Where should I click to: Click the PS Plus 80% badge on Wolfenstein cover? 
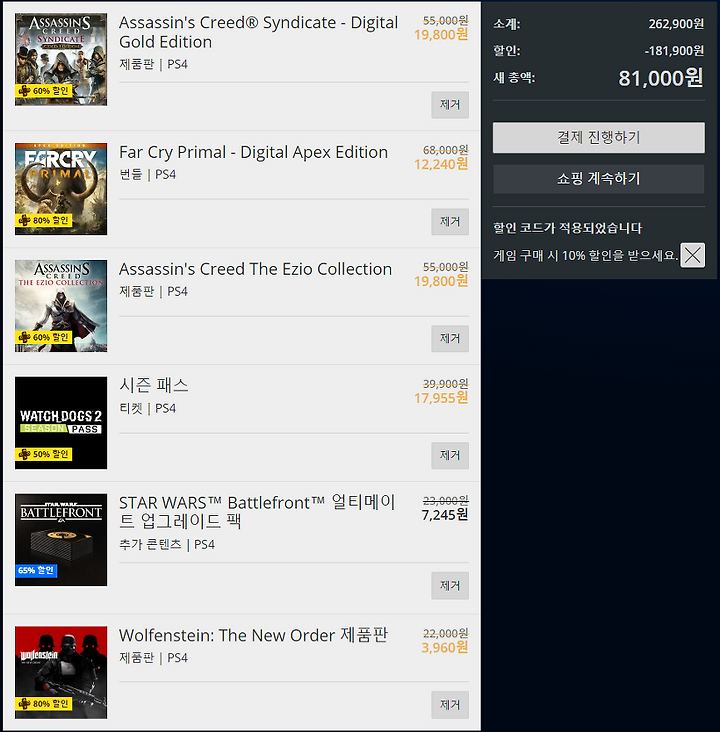point(44,704)
